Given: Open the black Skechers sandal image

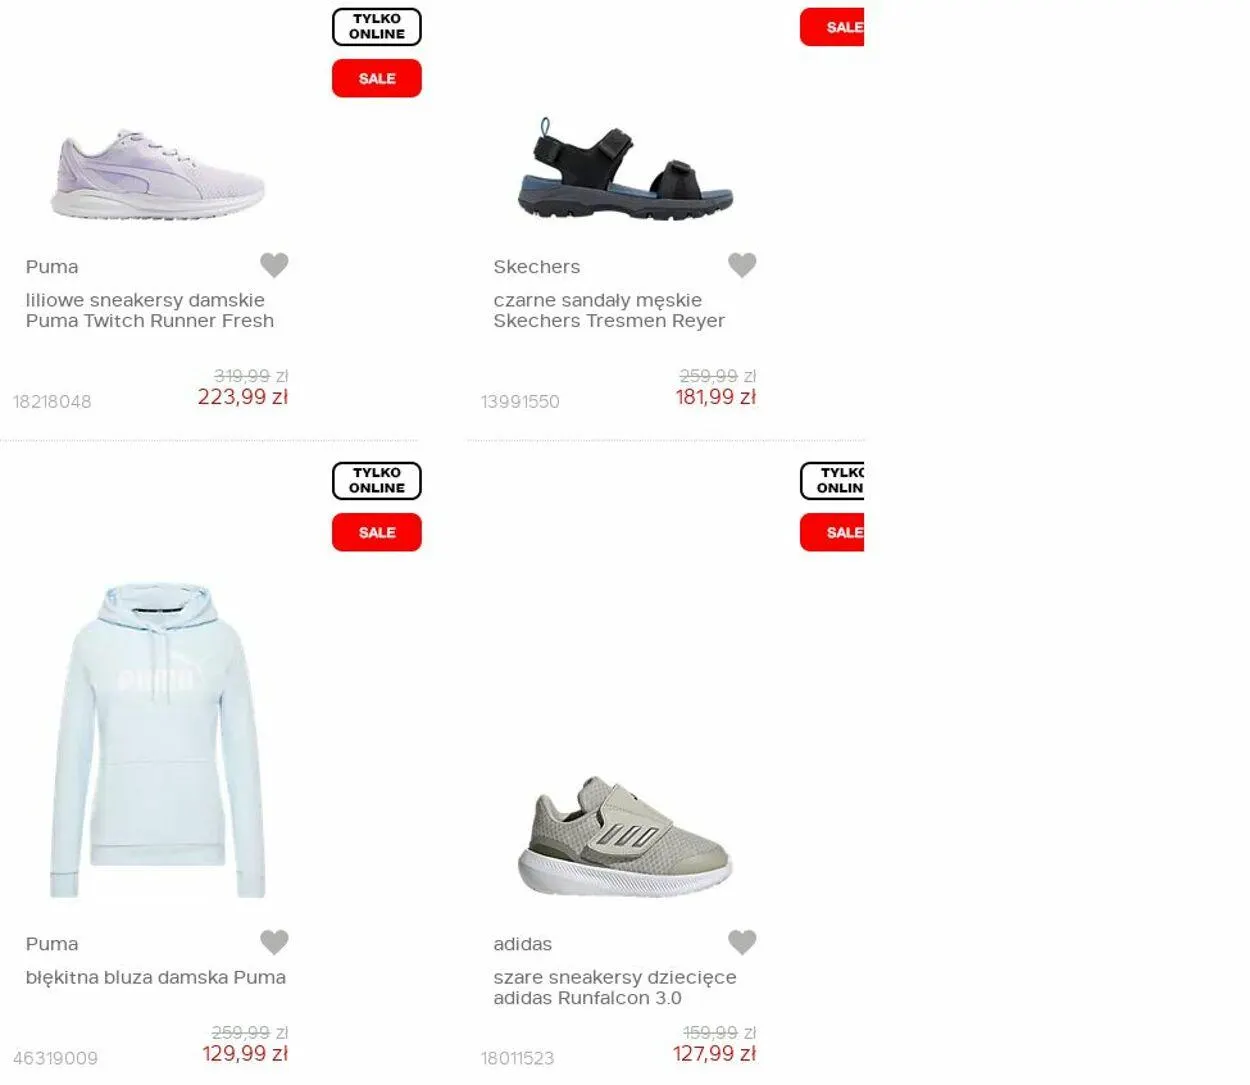Looking at the screenshot, I should [x=625, y=170].
